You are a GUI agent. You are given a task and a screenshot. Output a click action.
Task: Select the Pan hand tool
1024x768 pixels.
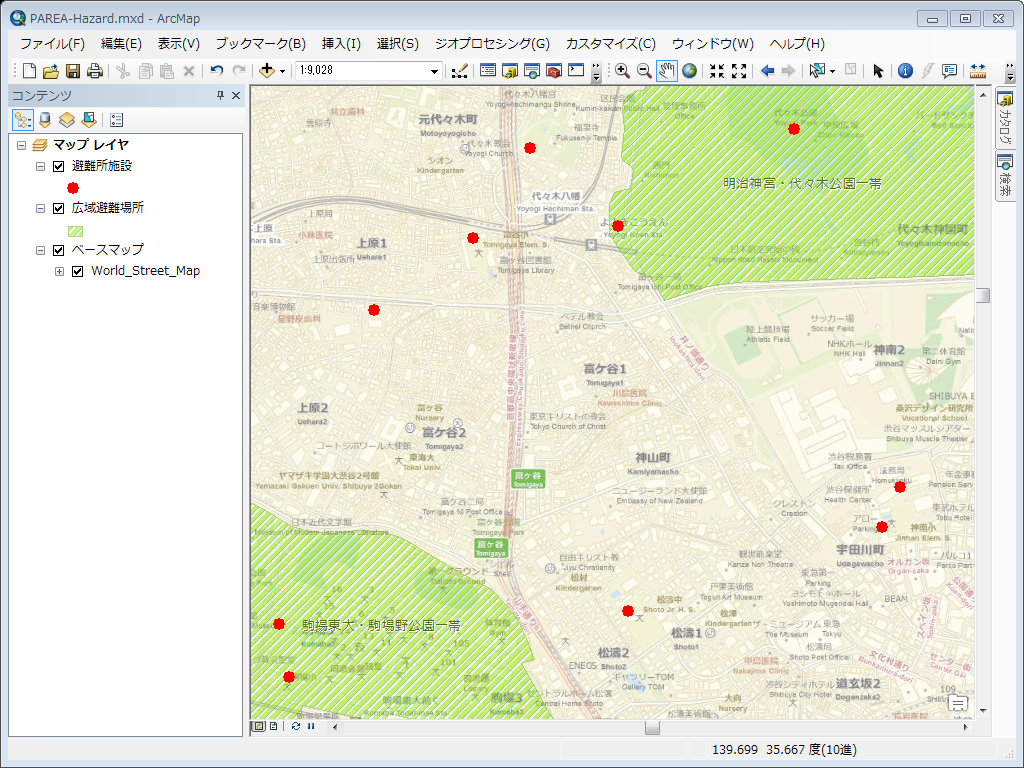(666, 71)
